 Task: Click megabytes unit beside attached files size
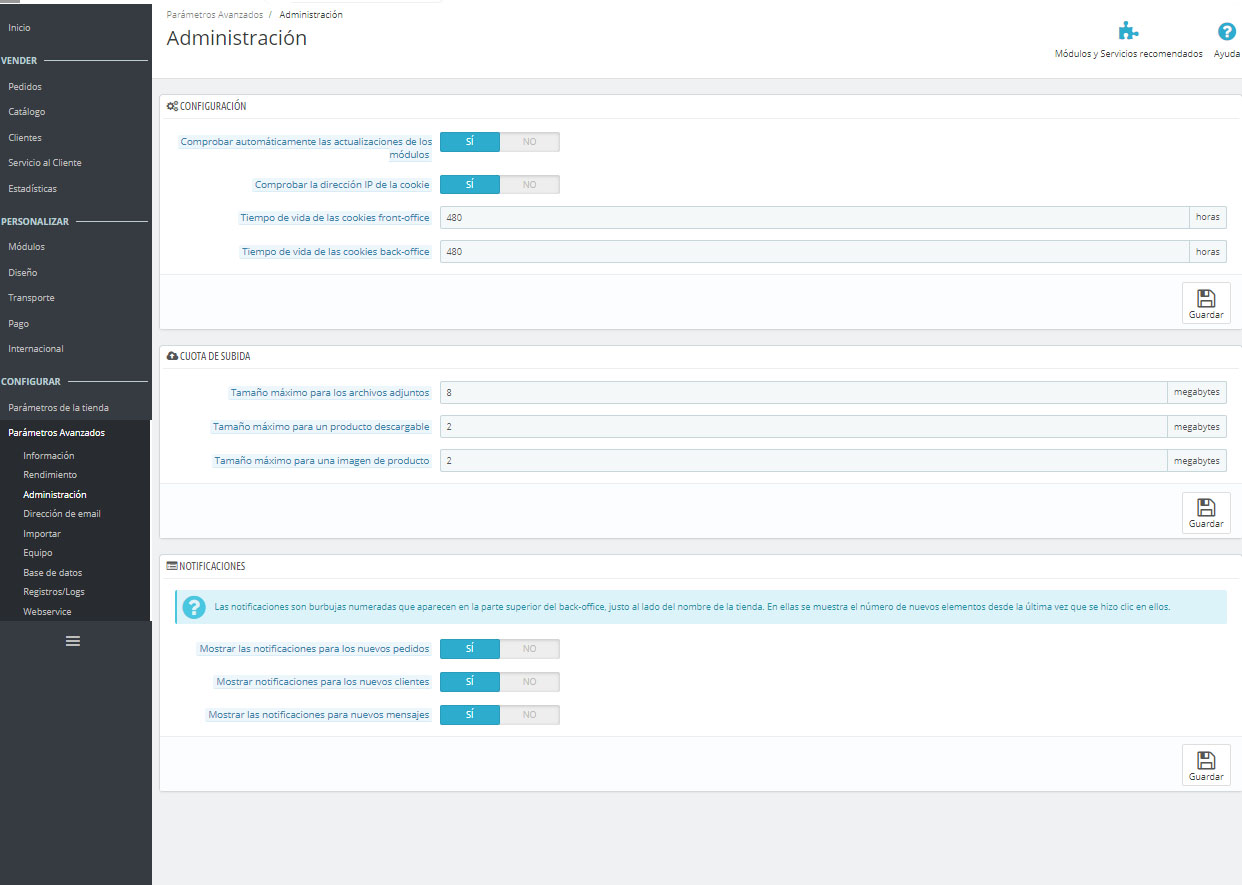1197,393
